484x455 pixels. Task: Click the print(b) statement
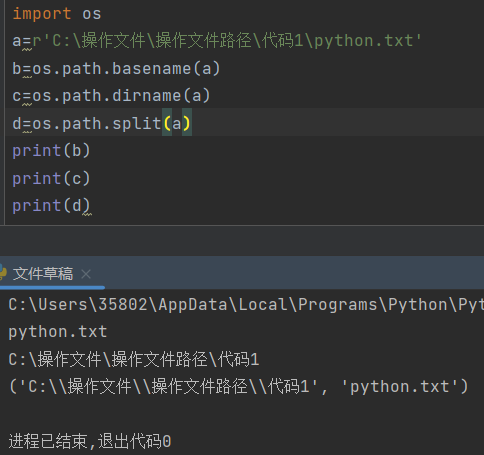click(x=51, y=151)
